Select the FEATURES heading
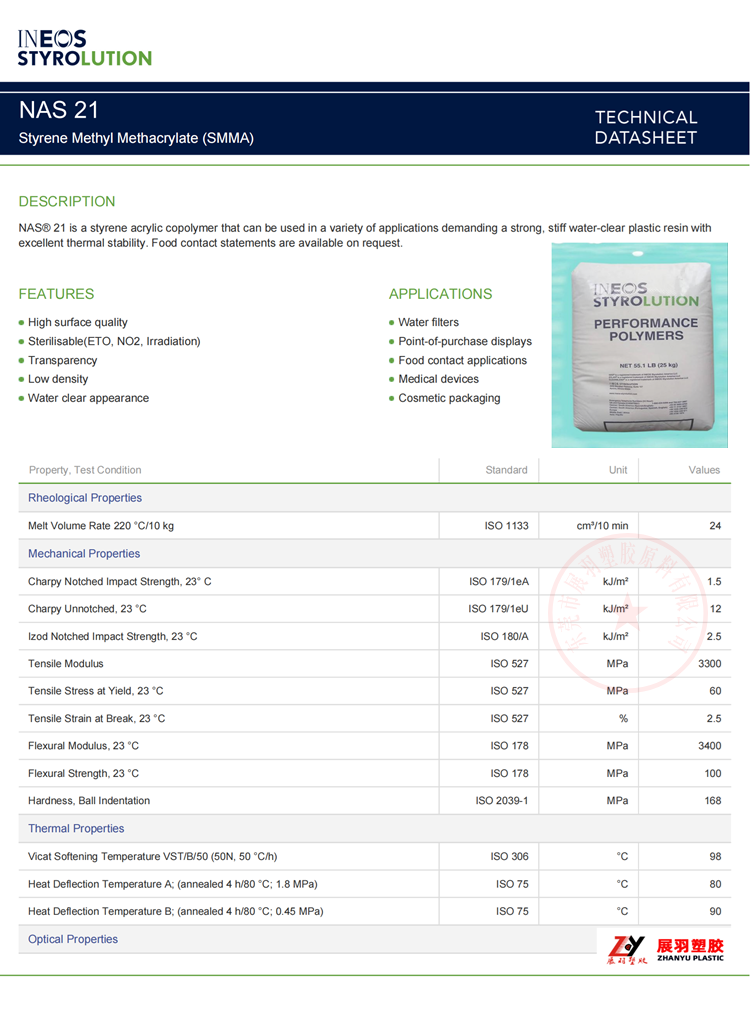 (56, 294)
